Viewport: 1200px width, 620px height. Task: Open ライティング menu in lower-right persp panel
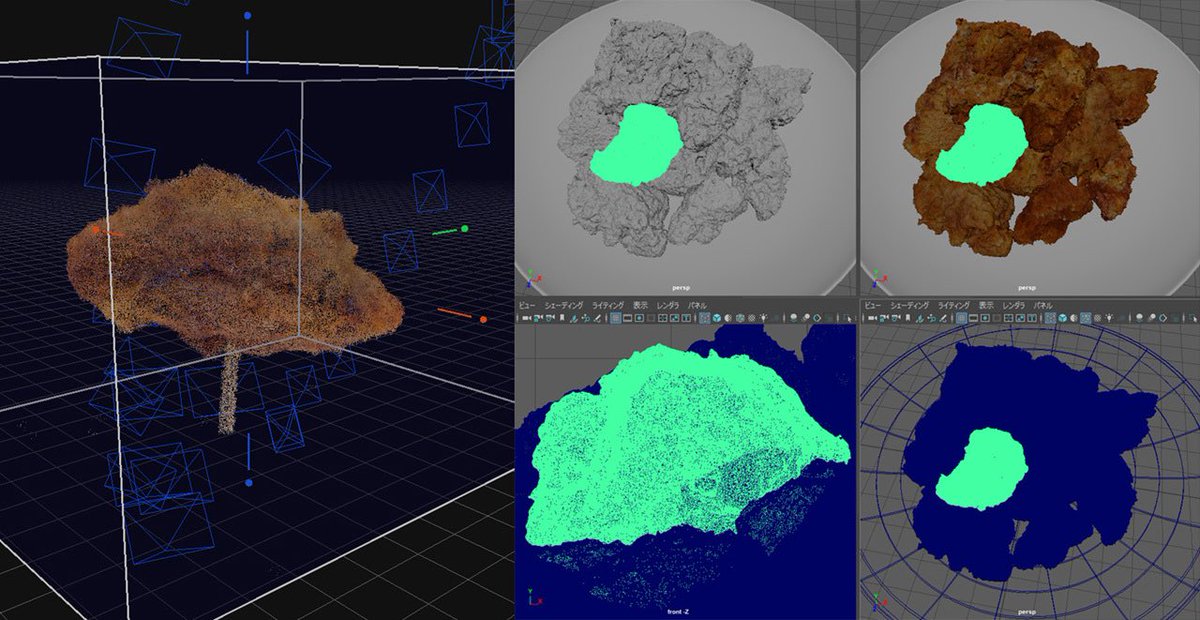[953, 304]
